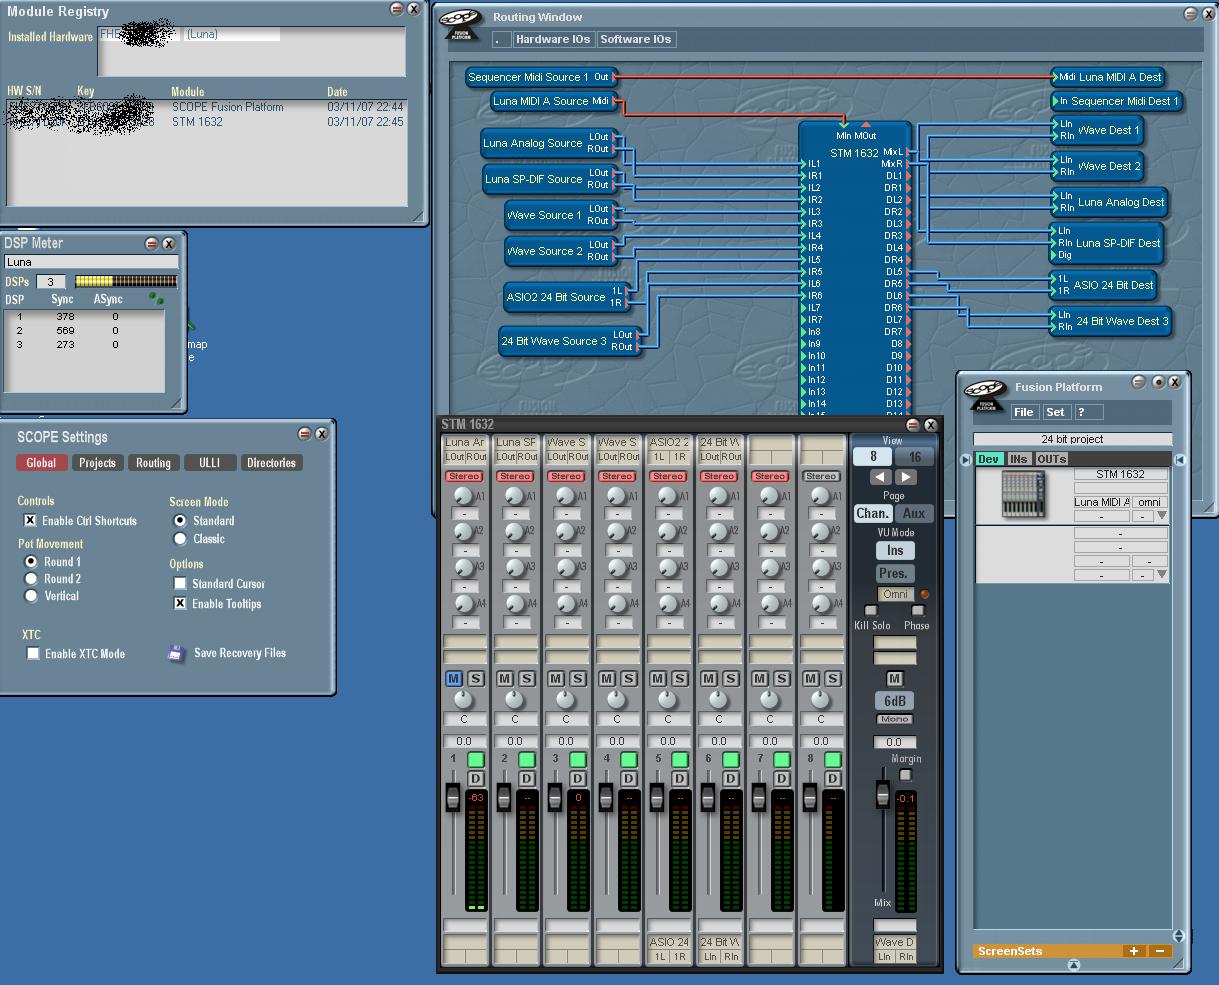
Task: Expand the empty device slot dropdown arrow
Action: pyautogui.click(x=1162, y=575)
